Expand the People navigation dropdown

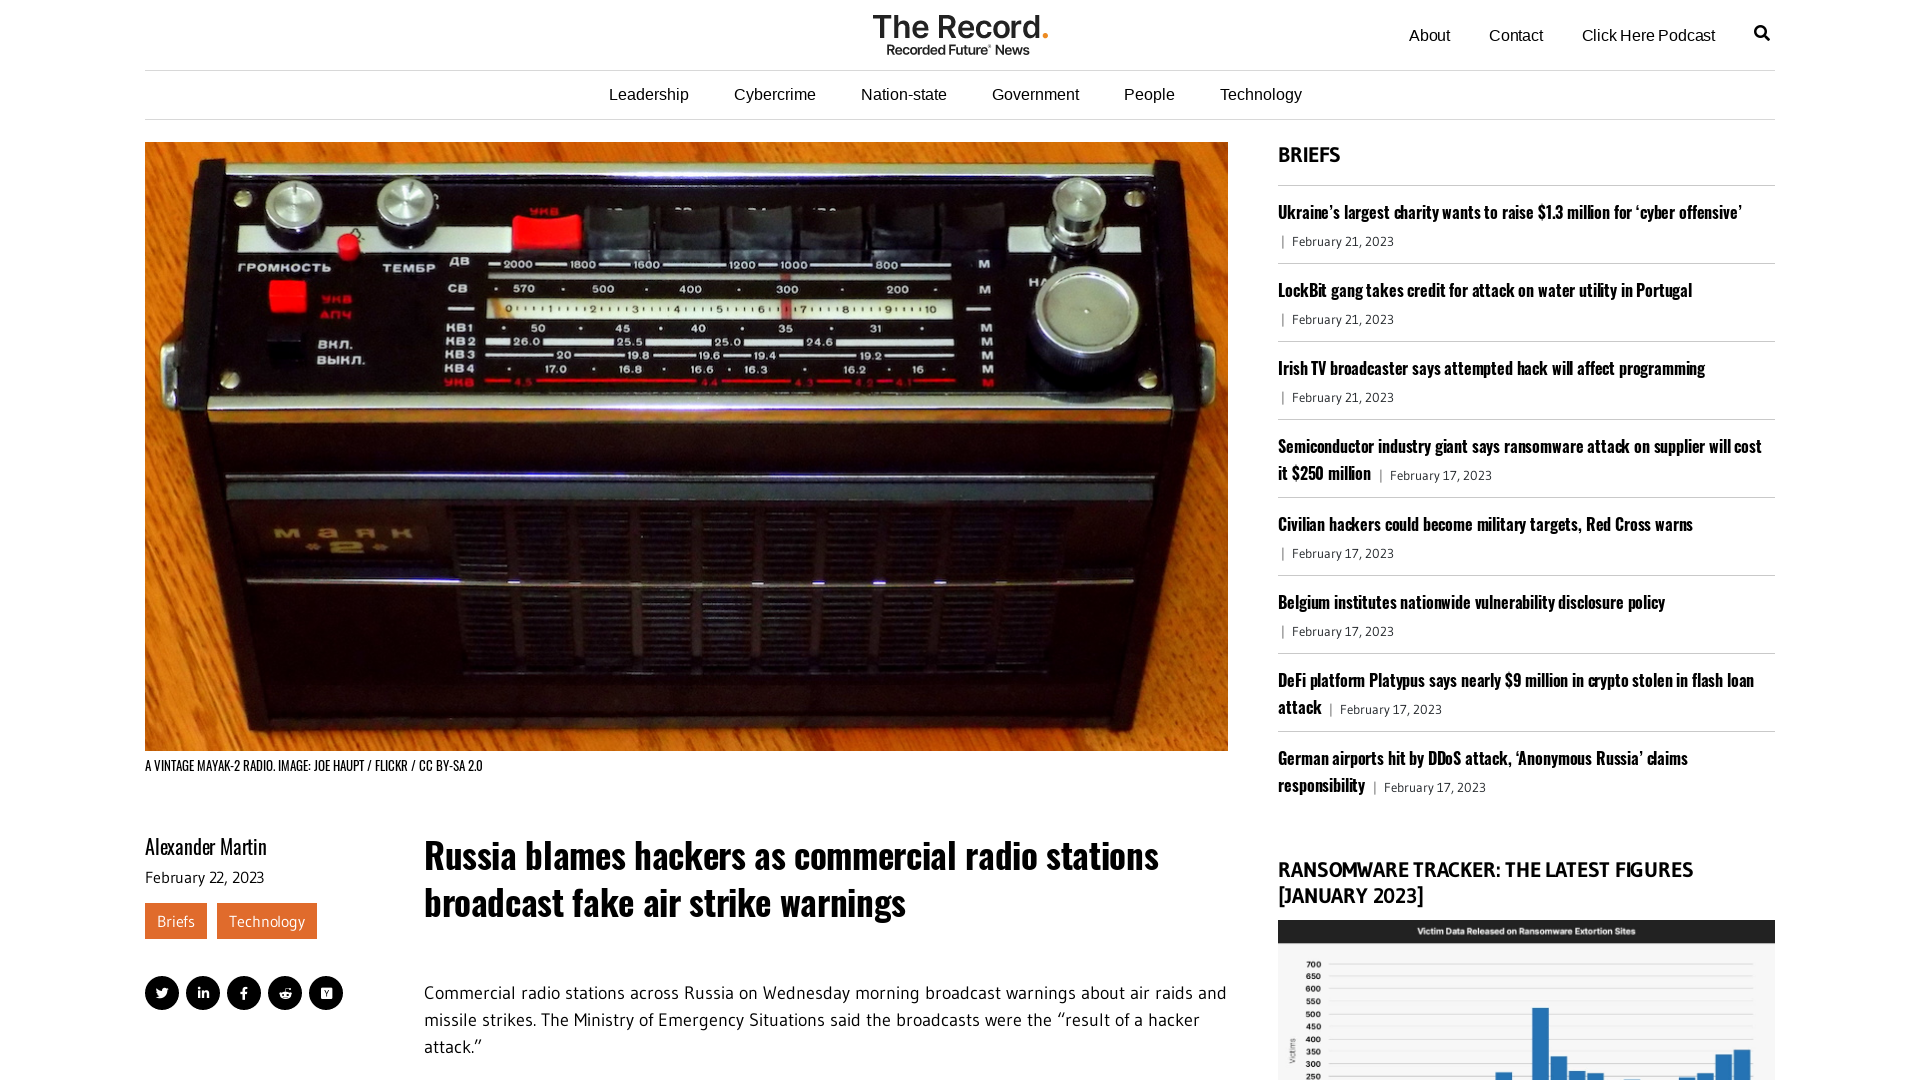1149,94
